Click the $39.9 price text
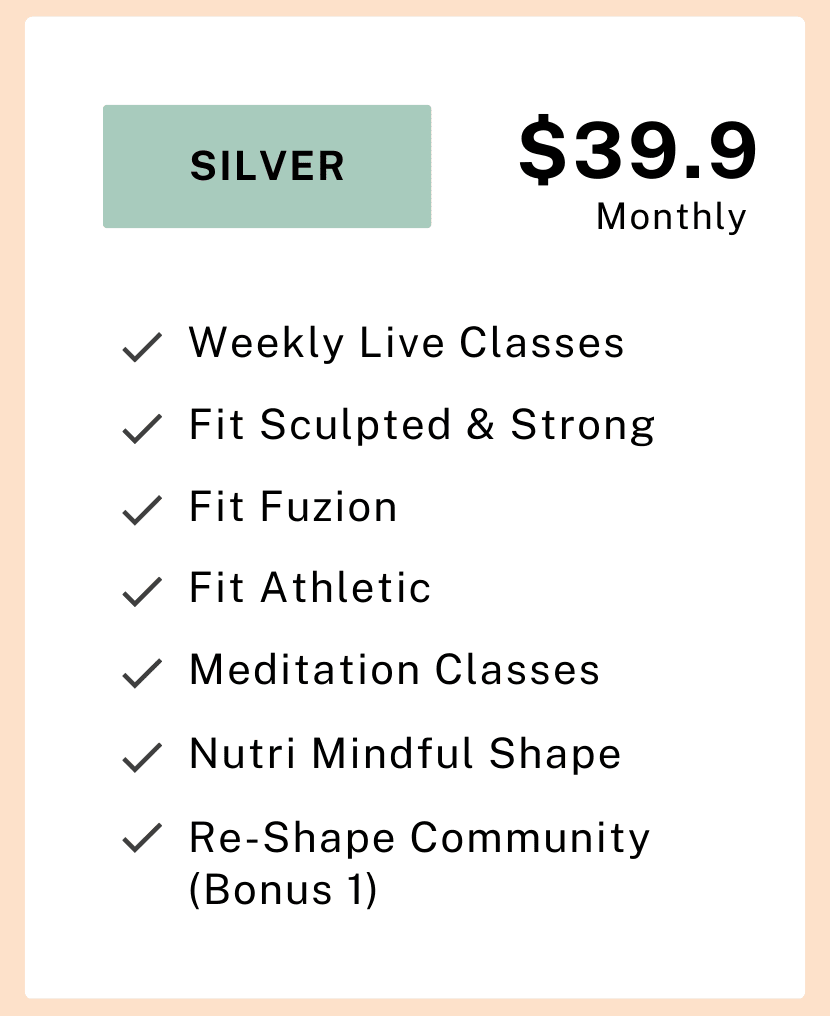 tap(638, 150)
